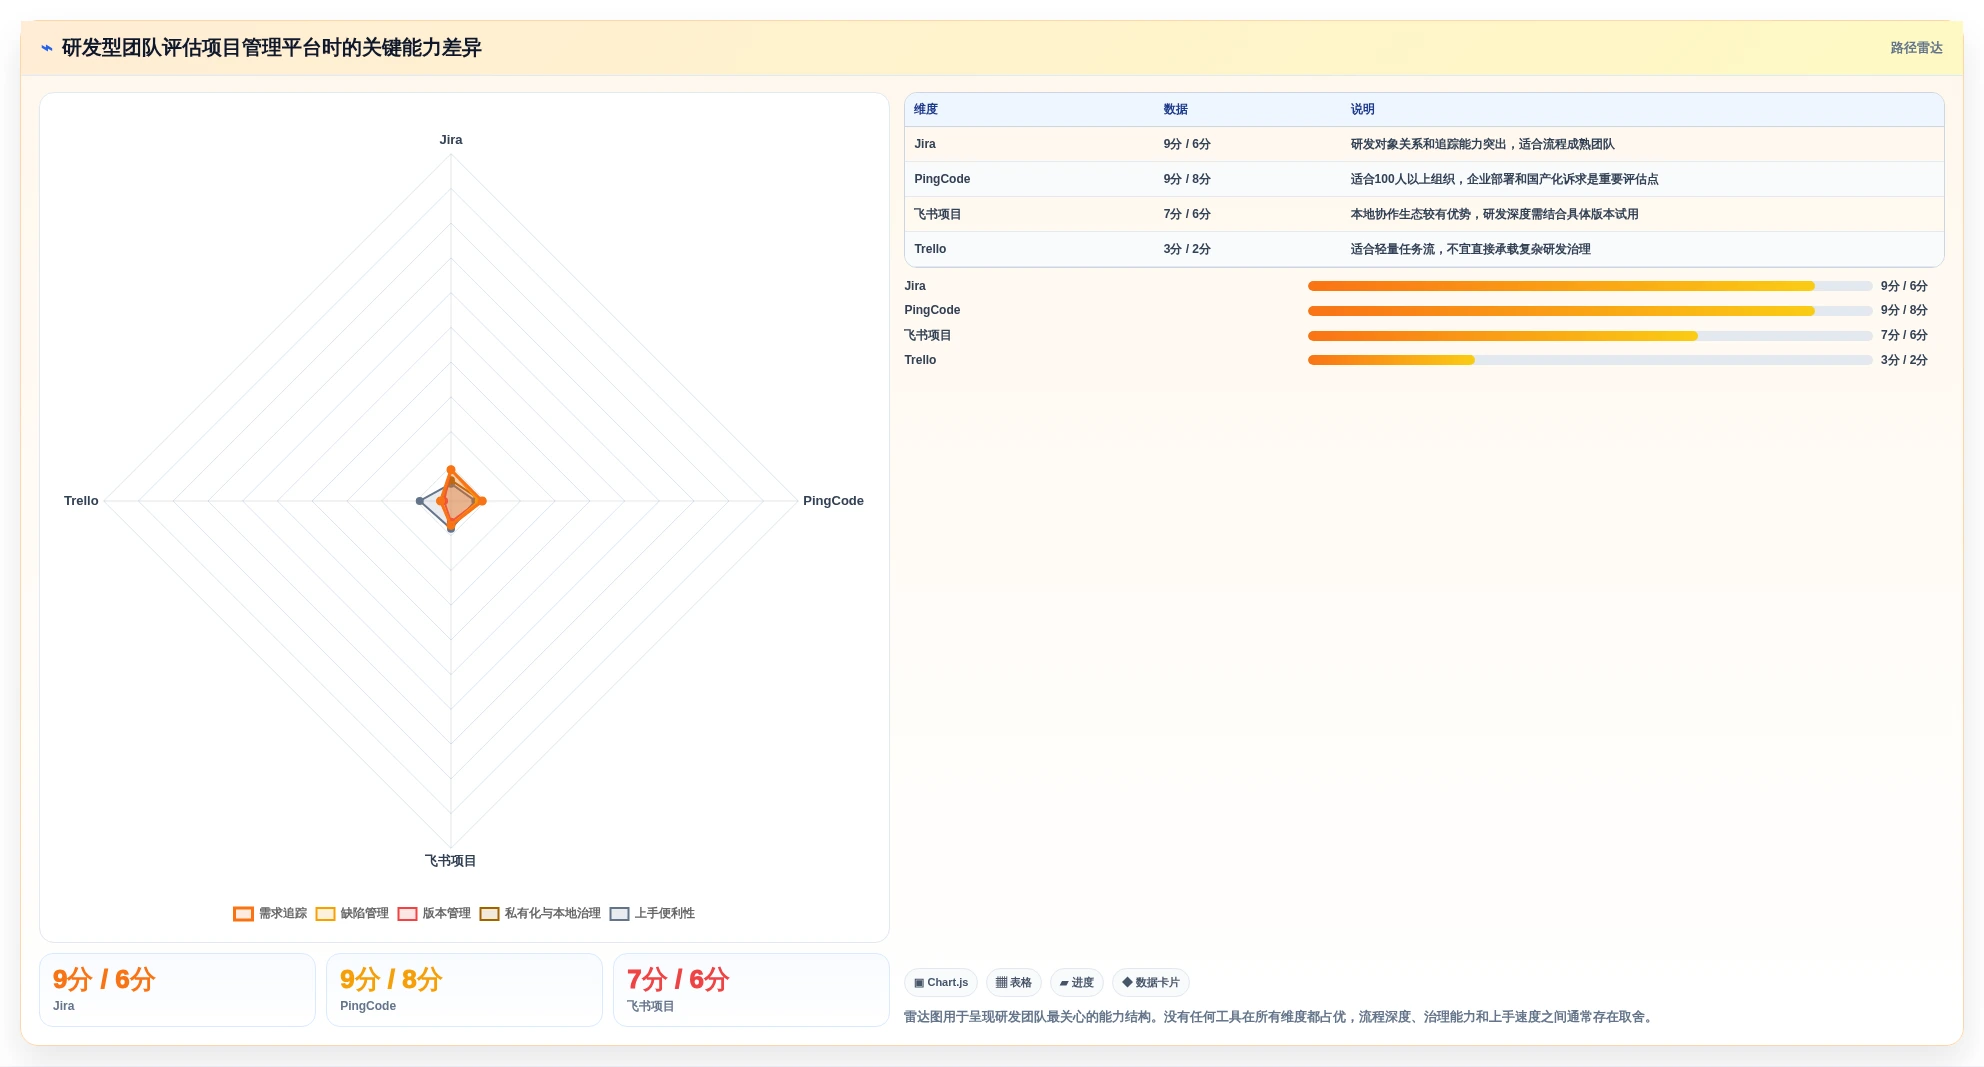Open the 飞书项目 7分 / 6分 data card

(x=751, y=990)
